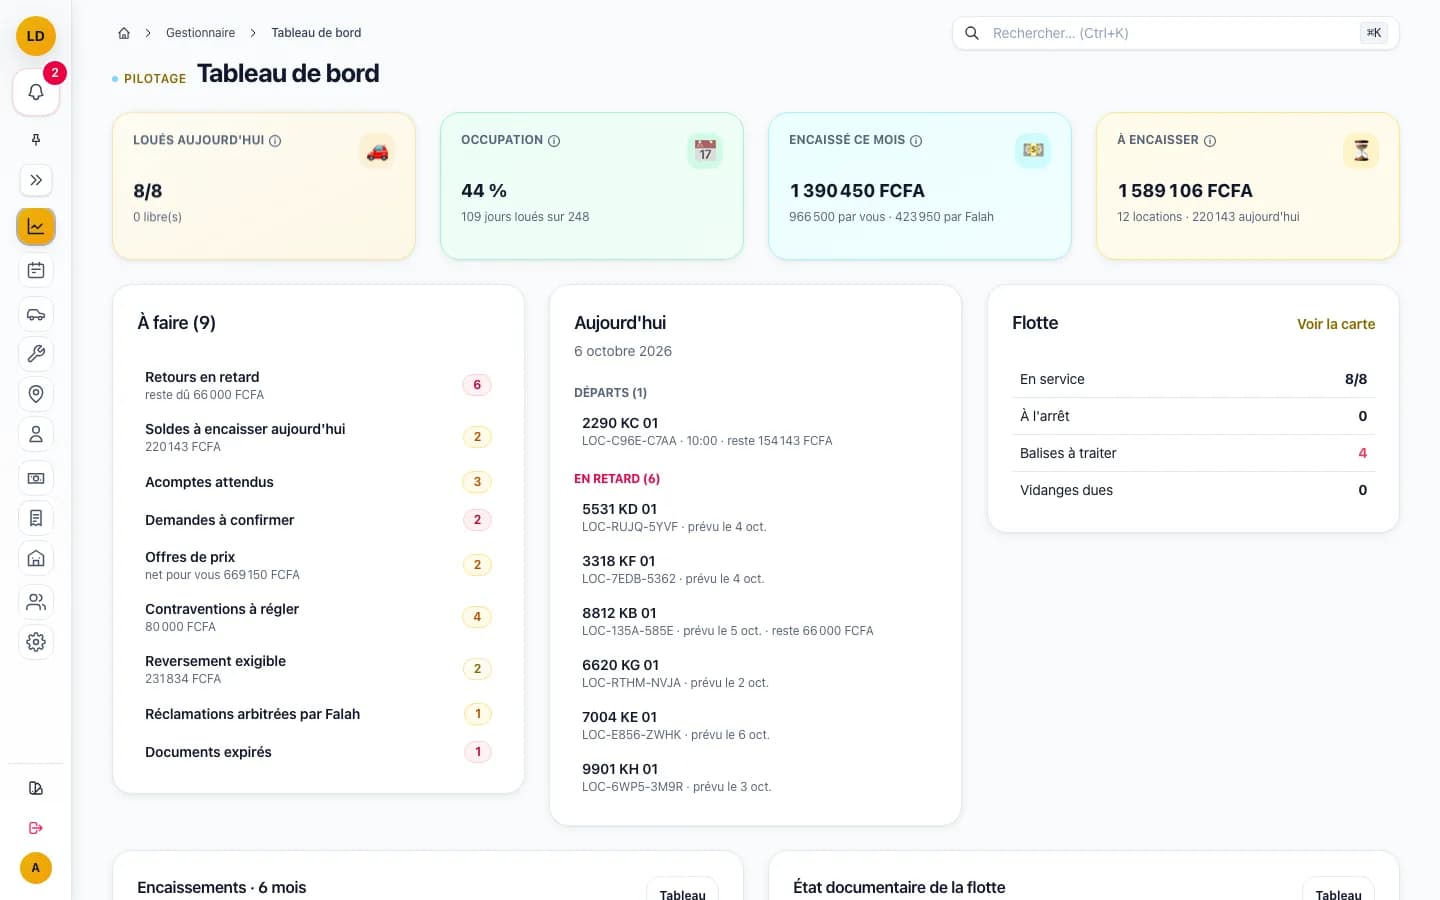Viewport: 1440px width, 900px height.
Task: Open the calendar icon in sidebar
Action: click(36, 270)
